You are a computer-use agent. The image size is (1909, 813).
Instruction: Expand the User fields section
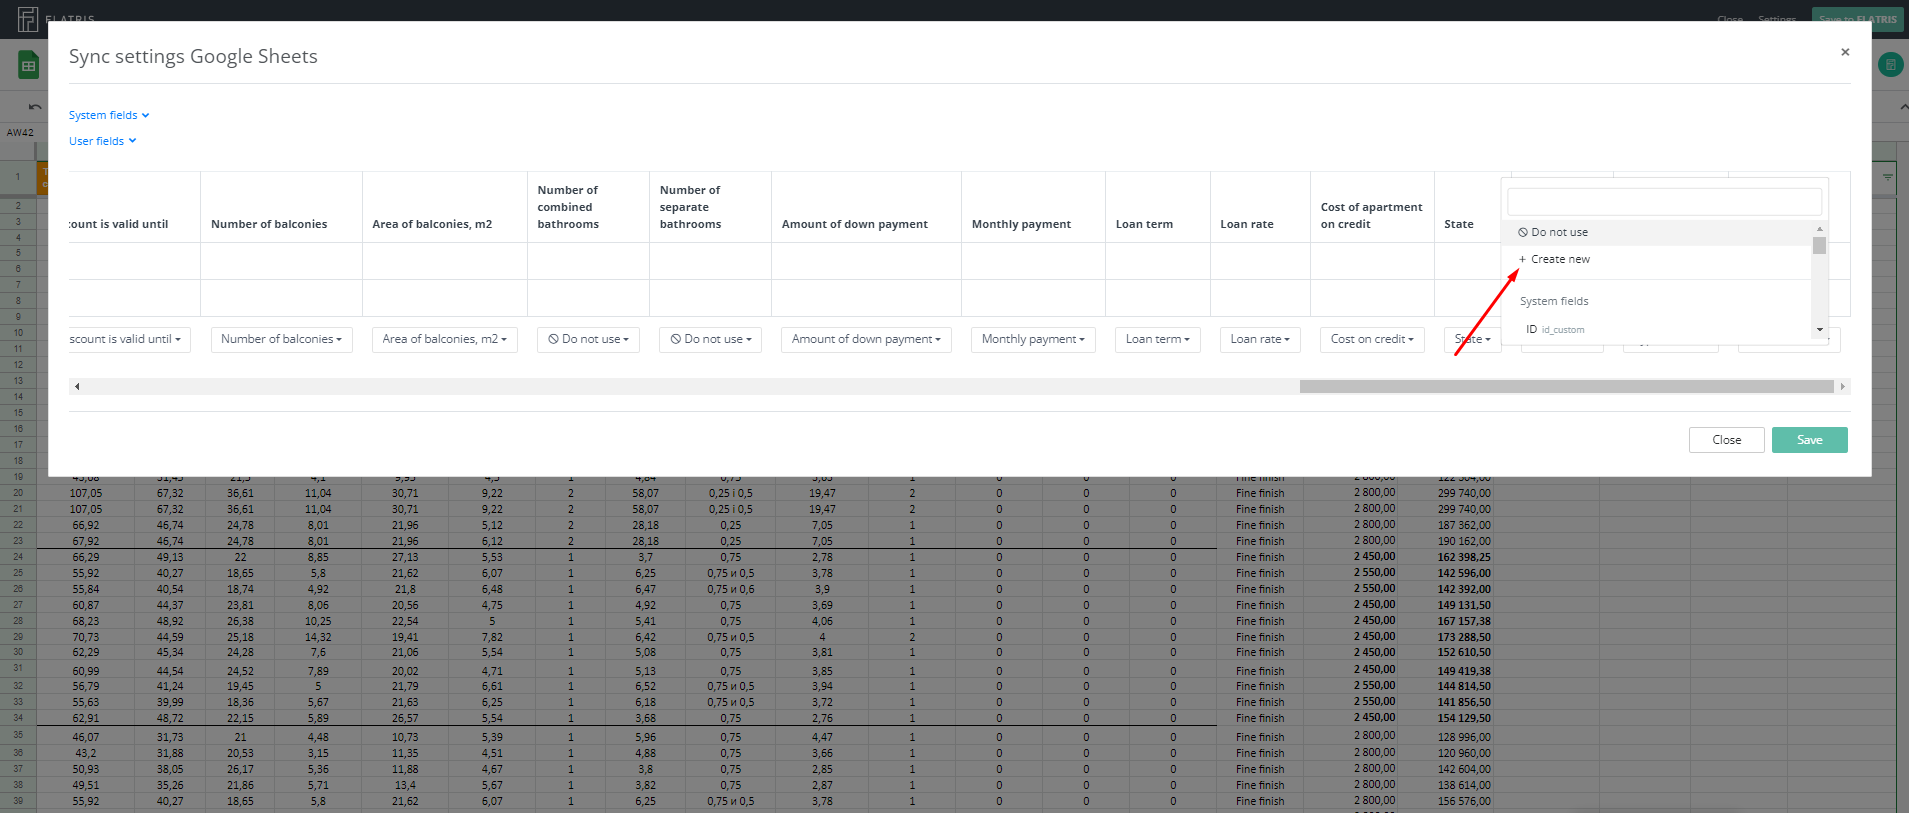click(x=102, y=141)
